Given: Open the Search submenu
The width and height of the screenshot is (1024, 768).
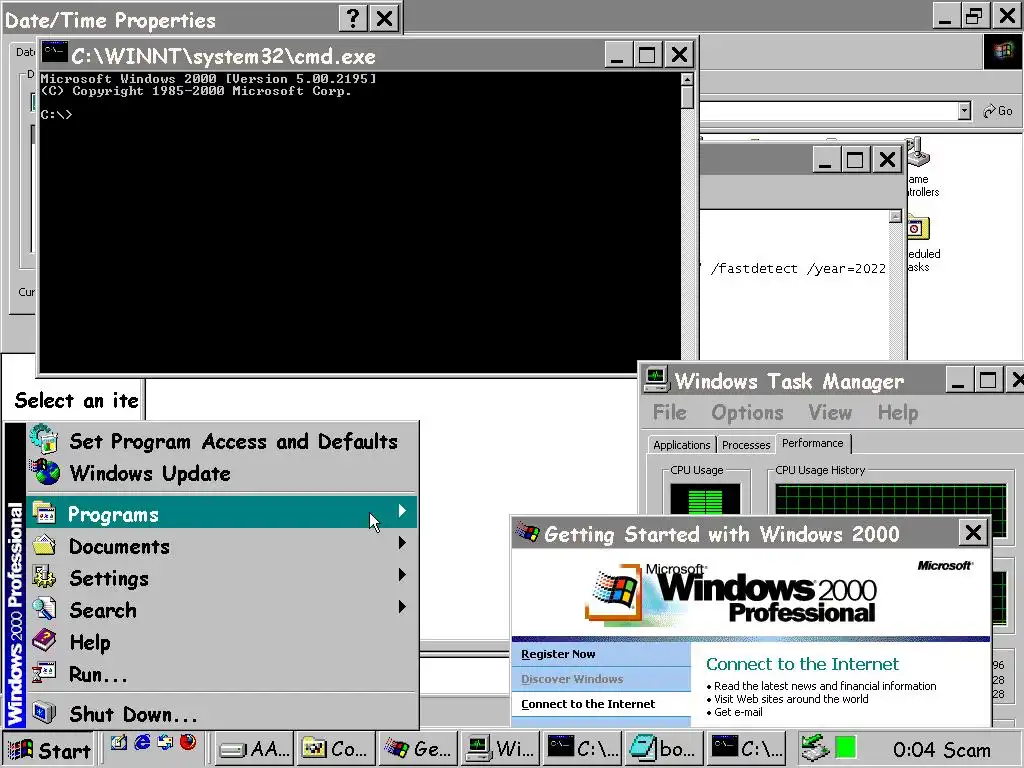Looking at the screenshot, I should pos(222,609).
